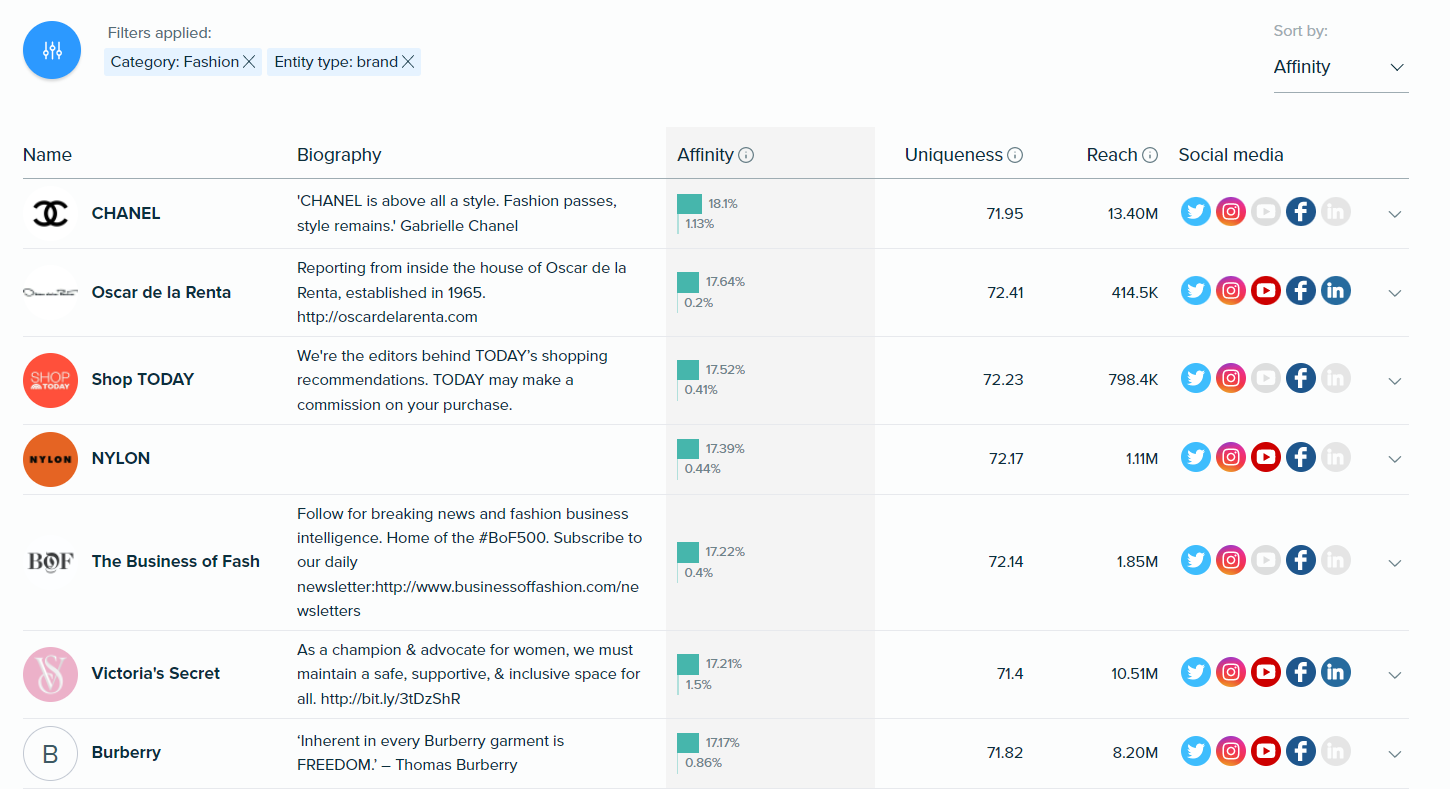Expand The Business of Fashion row
This screenshot has height=789, width=1450.
pos(1395,563)
